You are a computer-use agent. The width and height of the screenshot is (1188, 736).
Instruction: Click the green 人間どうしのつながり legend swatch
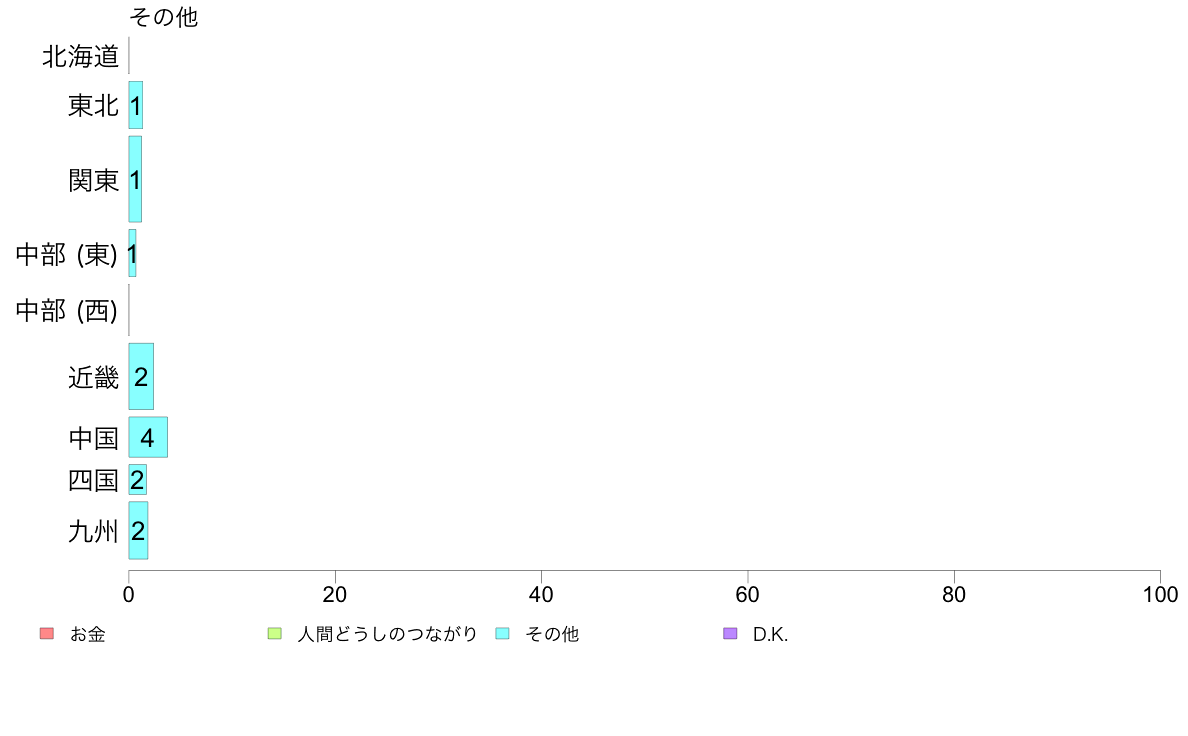pyautogui.click(x=275, y=633)
